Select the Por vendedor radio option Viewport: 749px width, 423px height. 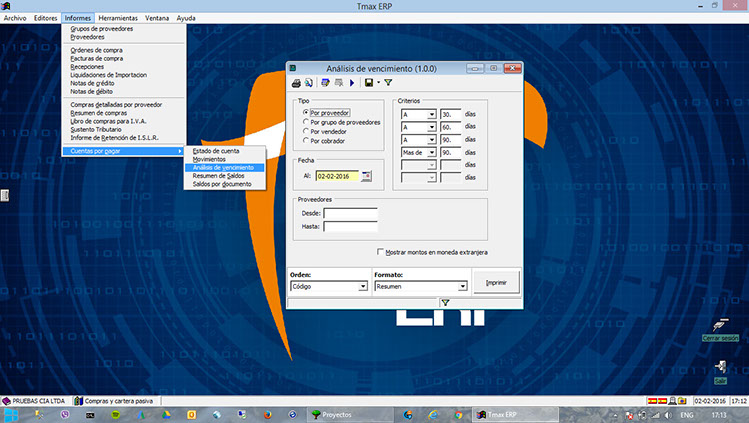pos(305,132)
